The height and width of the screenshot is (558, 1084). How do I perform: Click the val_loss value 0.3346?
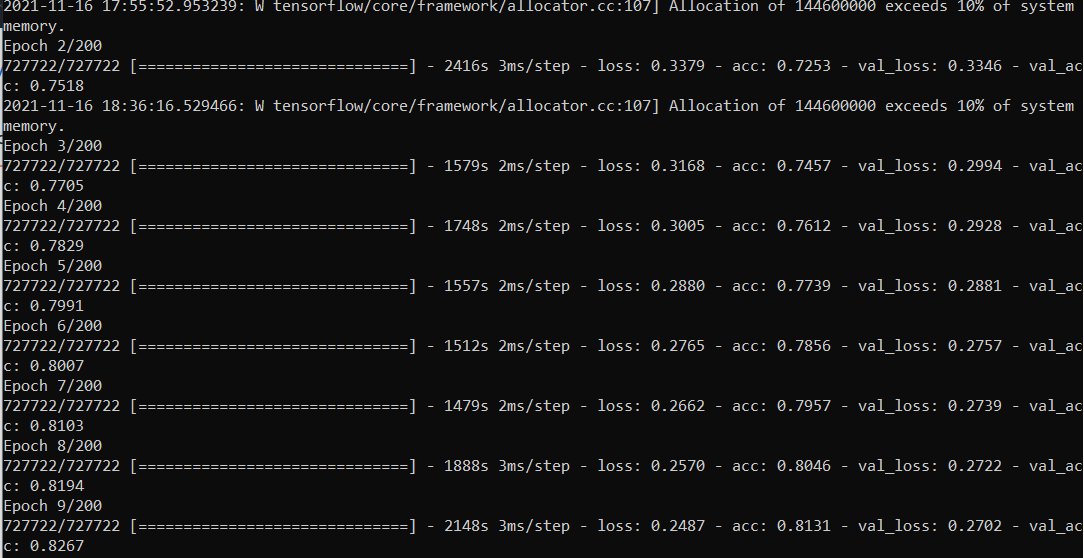pos(975,66)
